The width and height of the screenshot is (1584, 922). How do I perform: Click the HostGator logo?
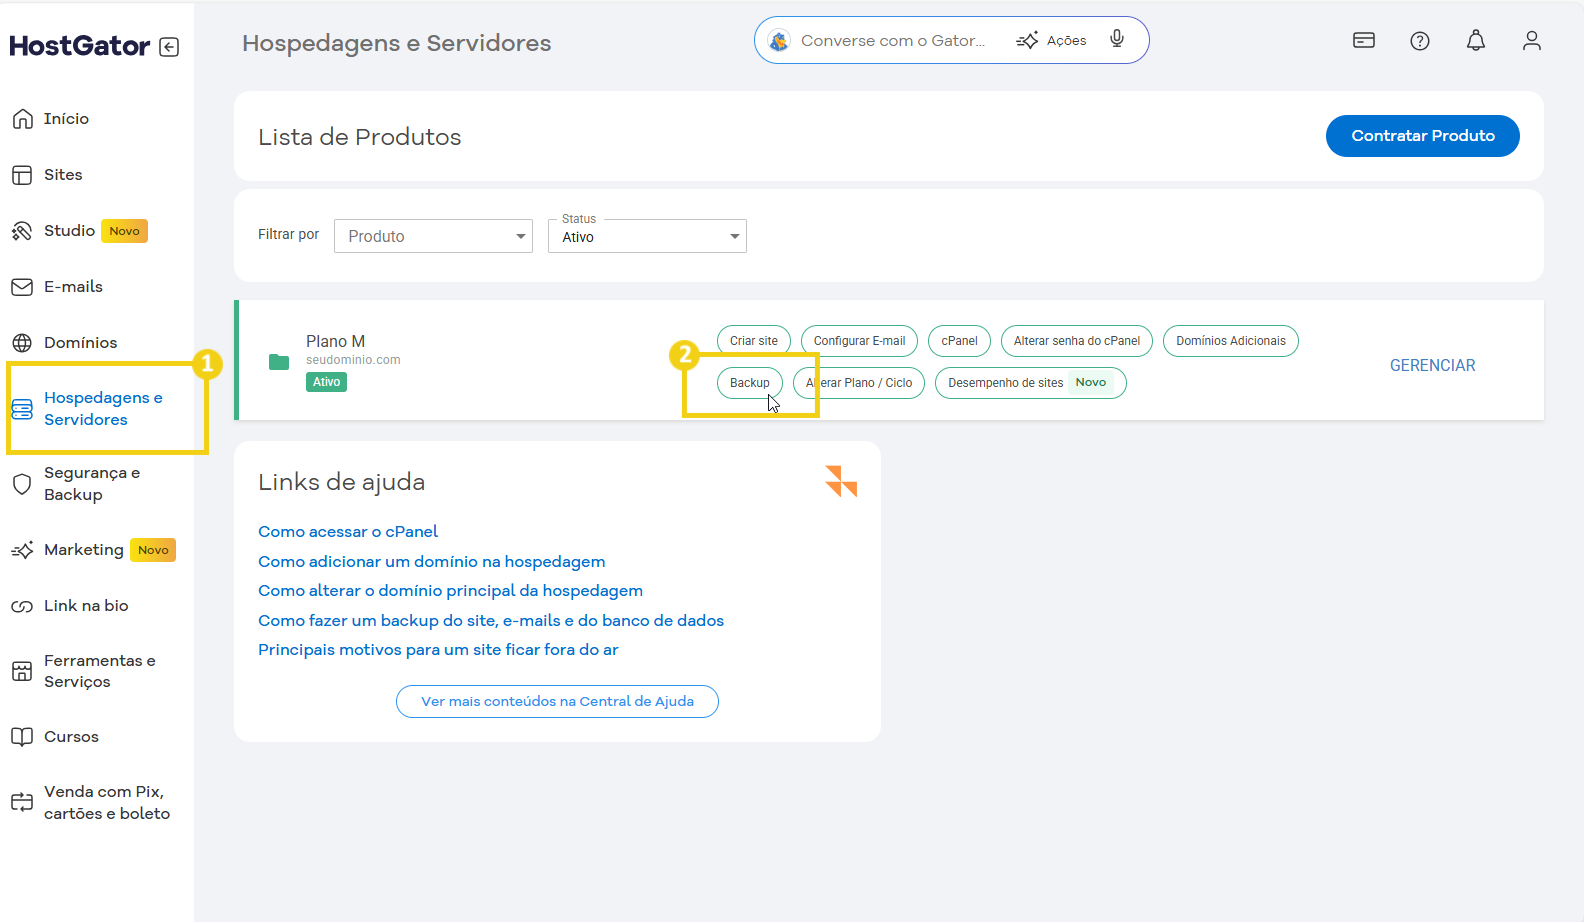click(x=80, y=46)
